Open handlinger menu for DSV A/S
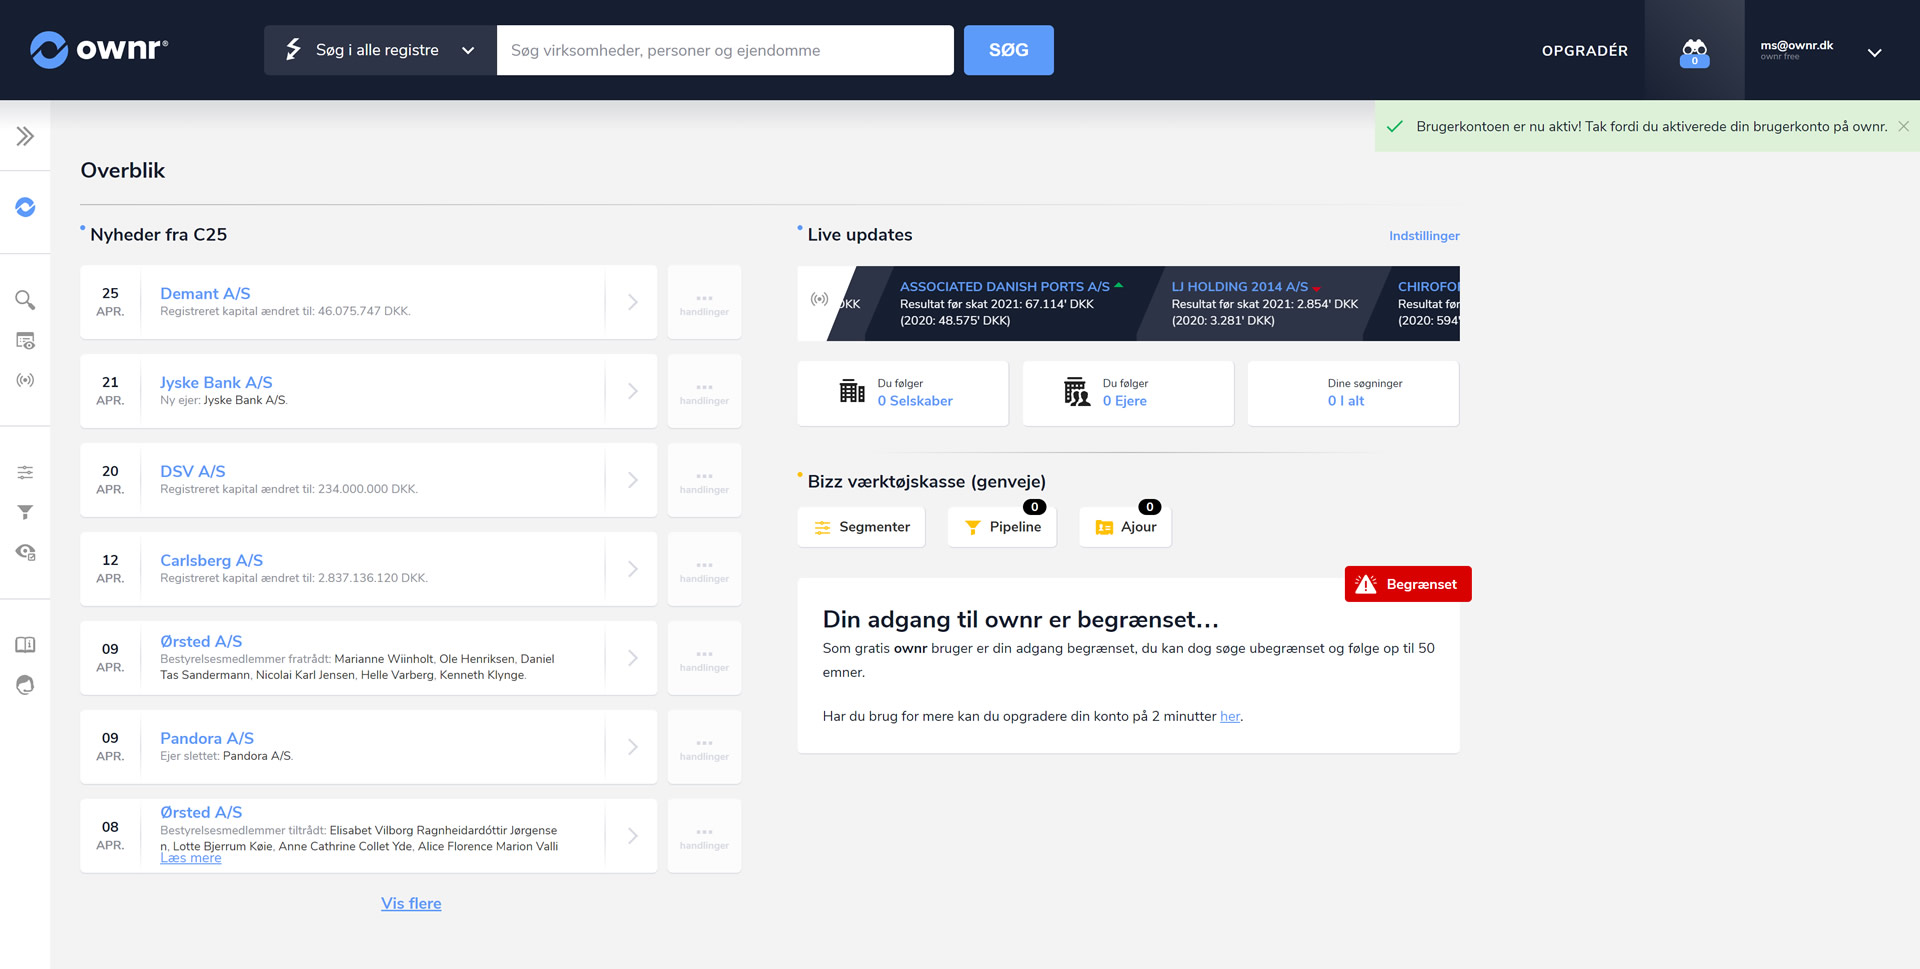The image size is (1920, 969). [x=704, y=480]
